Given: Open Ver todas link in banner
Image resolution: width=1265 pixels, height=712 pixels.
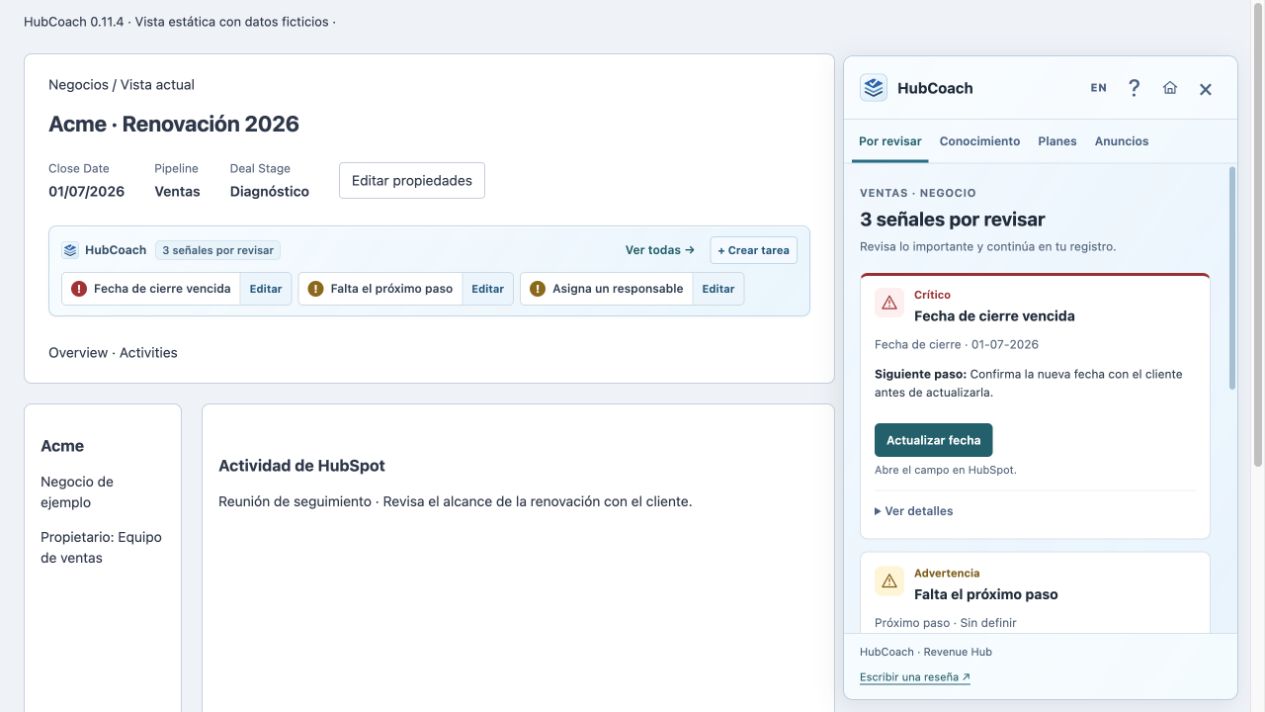Looking at the screenshot, I should coord(660,250).
